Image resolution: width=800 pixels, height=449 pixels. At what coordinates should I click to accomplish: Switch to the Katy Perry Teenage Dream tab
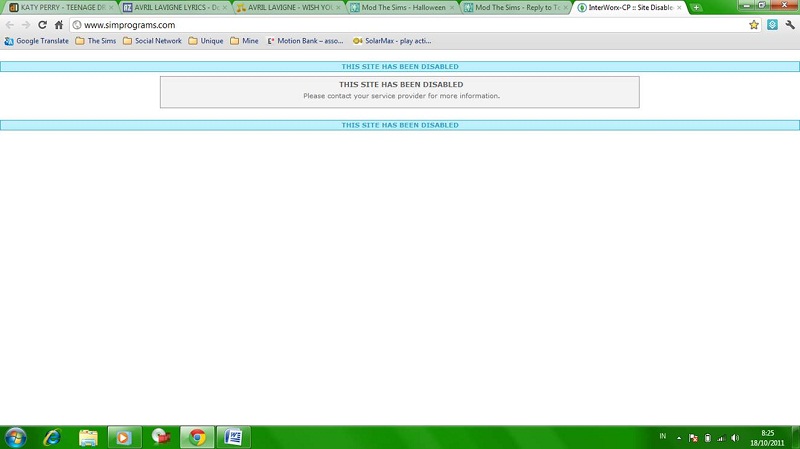[57, 7]
